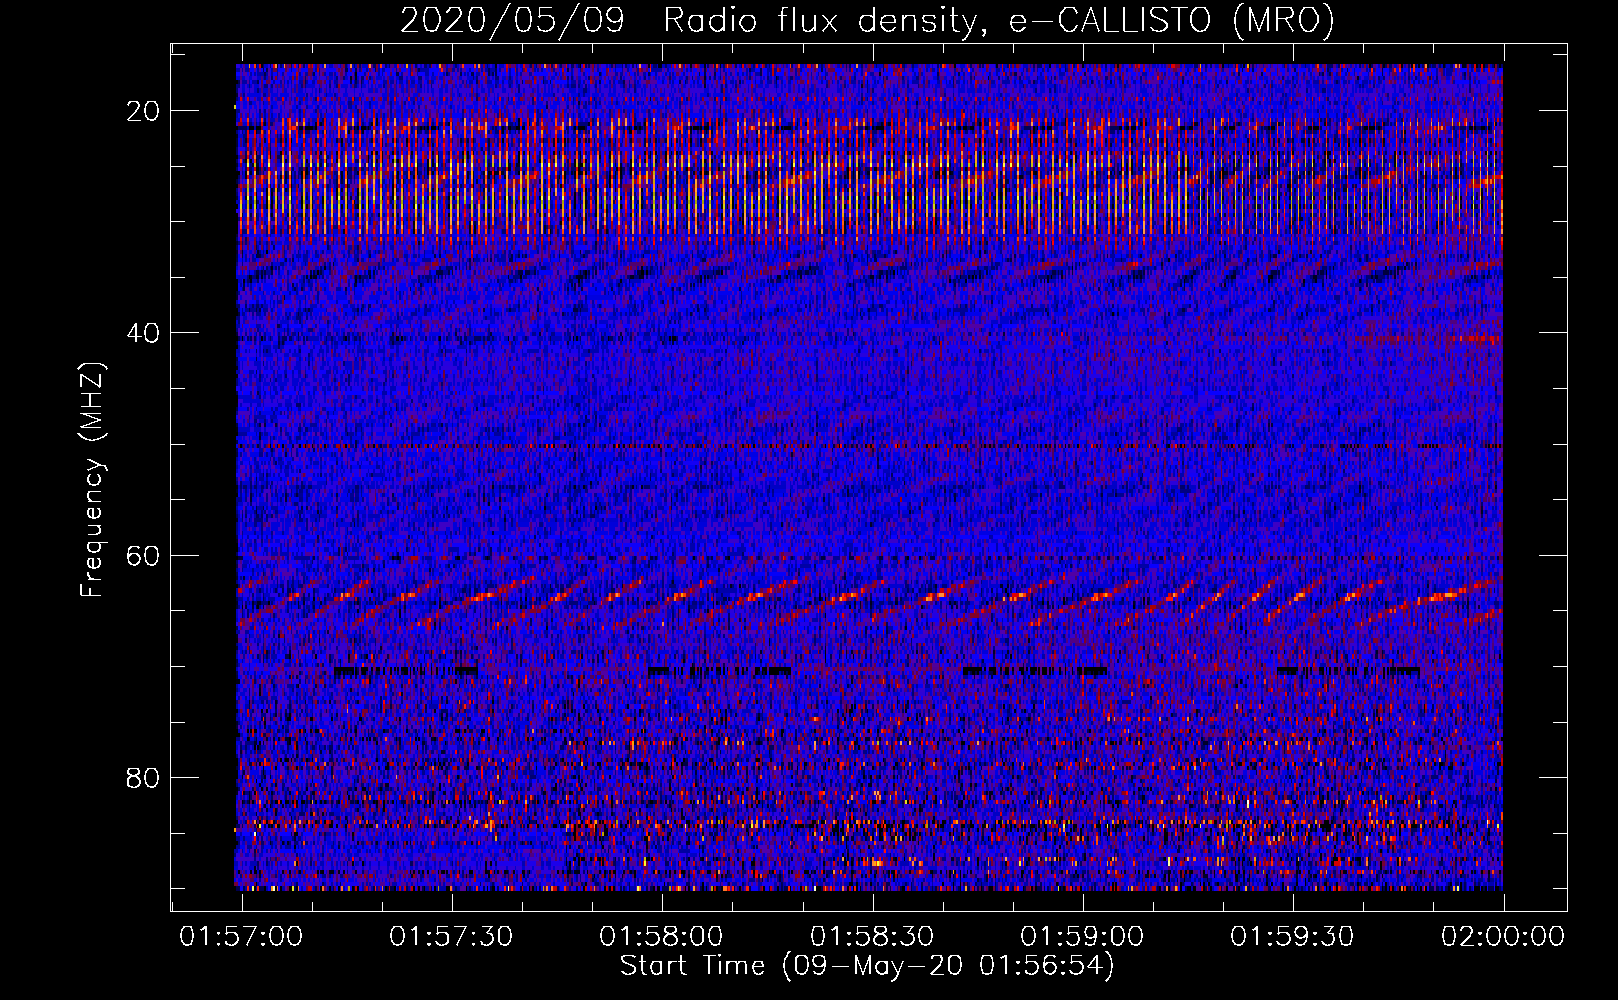Click the plot title '2020/05/09 Radio flux density, e-CALLISTO (MRO)'
Viewport: 1618px width, 1000px height.
tap(867, 20)
